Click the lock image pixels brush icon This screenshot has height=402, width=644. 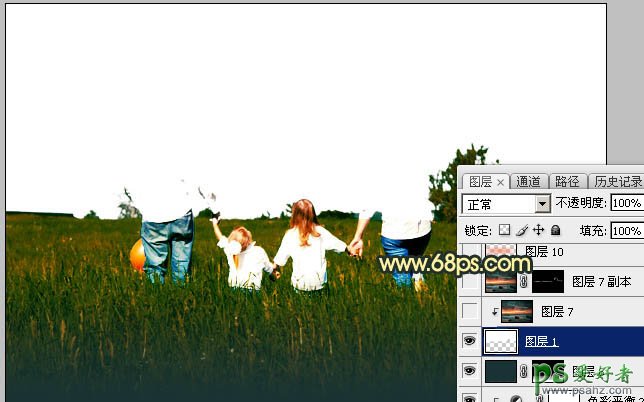[521, 230]
